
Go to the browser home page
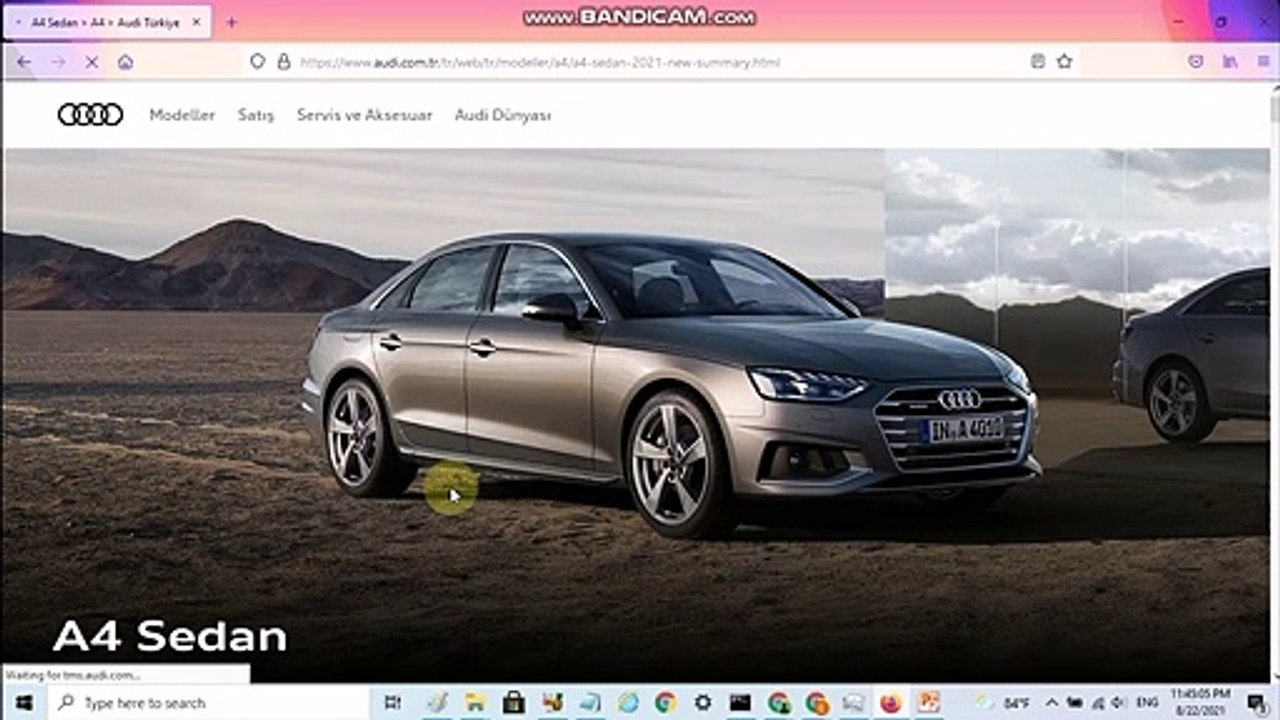(125, 62)
